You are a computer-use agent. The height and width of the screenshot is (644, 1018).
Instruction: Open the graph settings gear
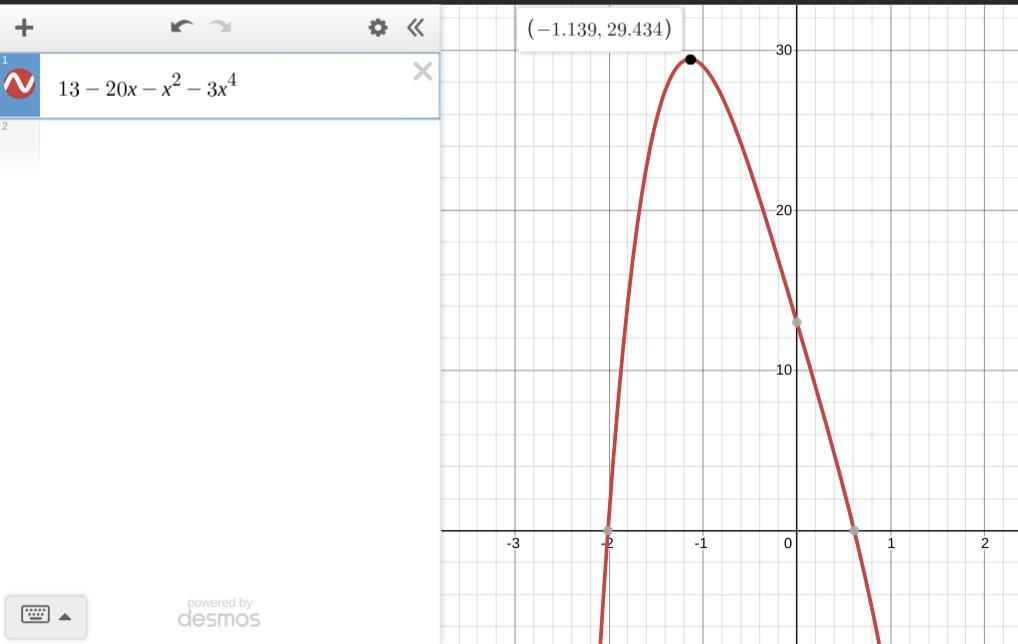(378, 27)
